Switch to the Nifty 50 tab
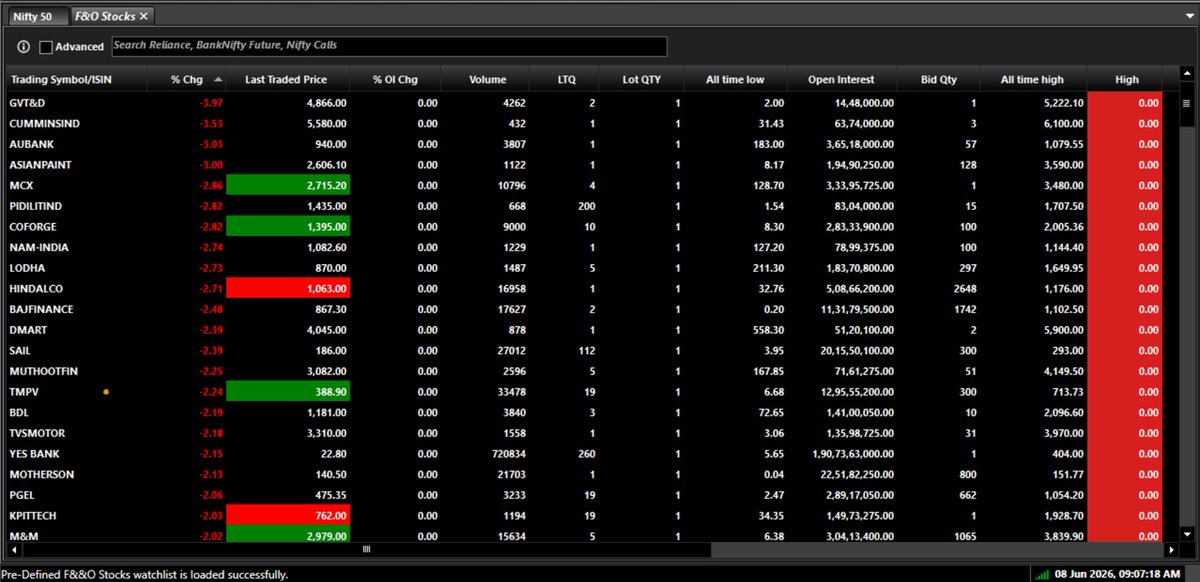Screen dimensions: 1200x582 (x=38, y=16)
